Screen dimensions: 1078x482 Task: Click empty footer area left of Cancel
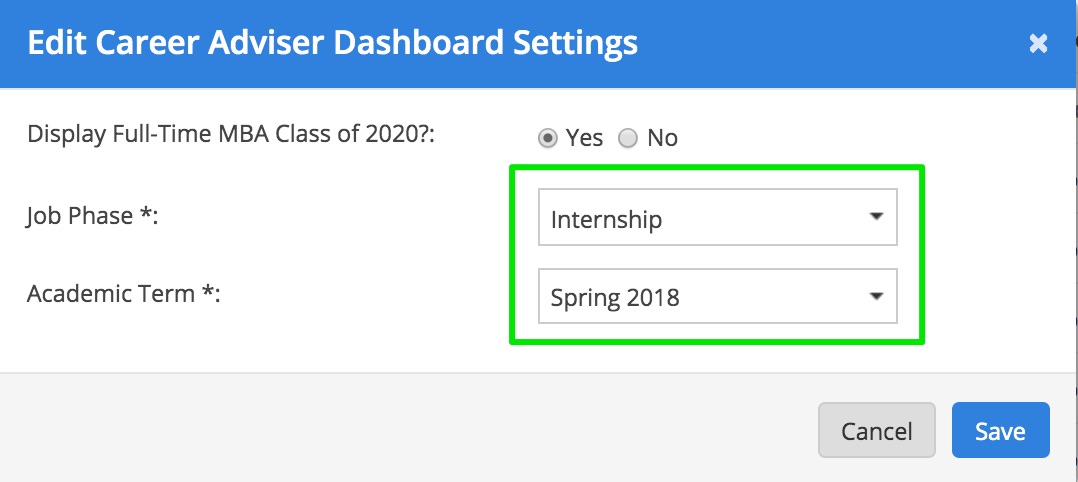tap(400, 430)
